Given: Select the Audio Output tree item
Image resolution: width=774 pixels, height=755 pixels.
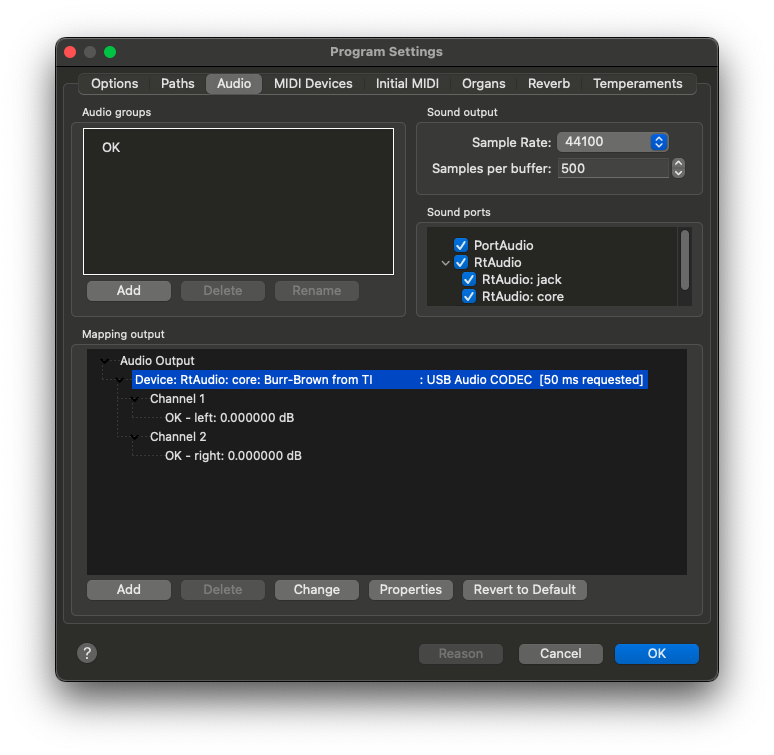Looking at the screenshot, I should tap(157, 361).
